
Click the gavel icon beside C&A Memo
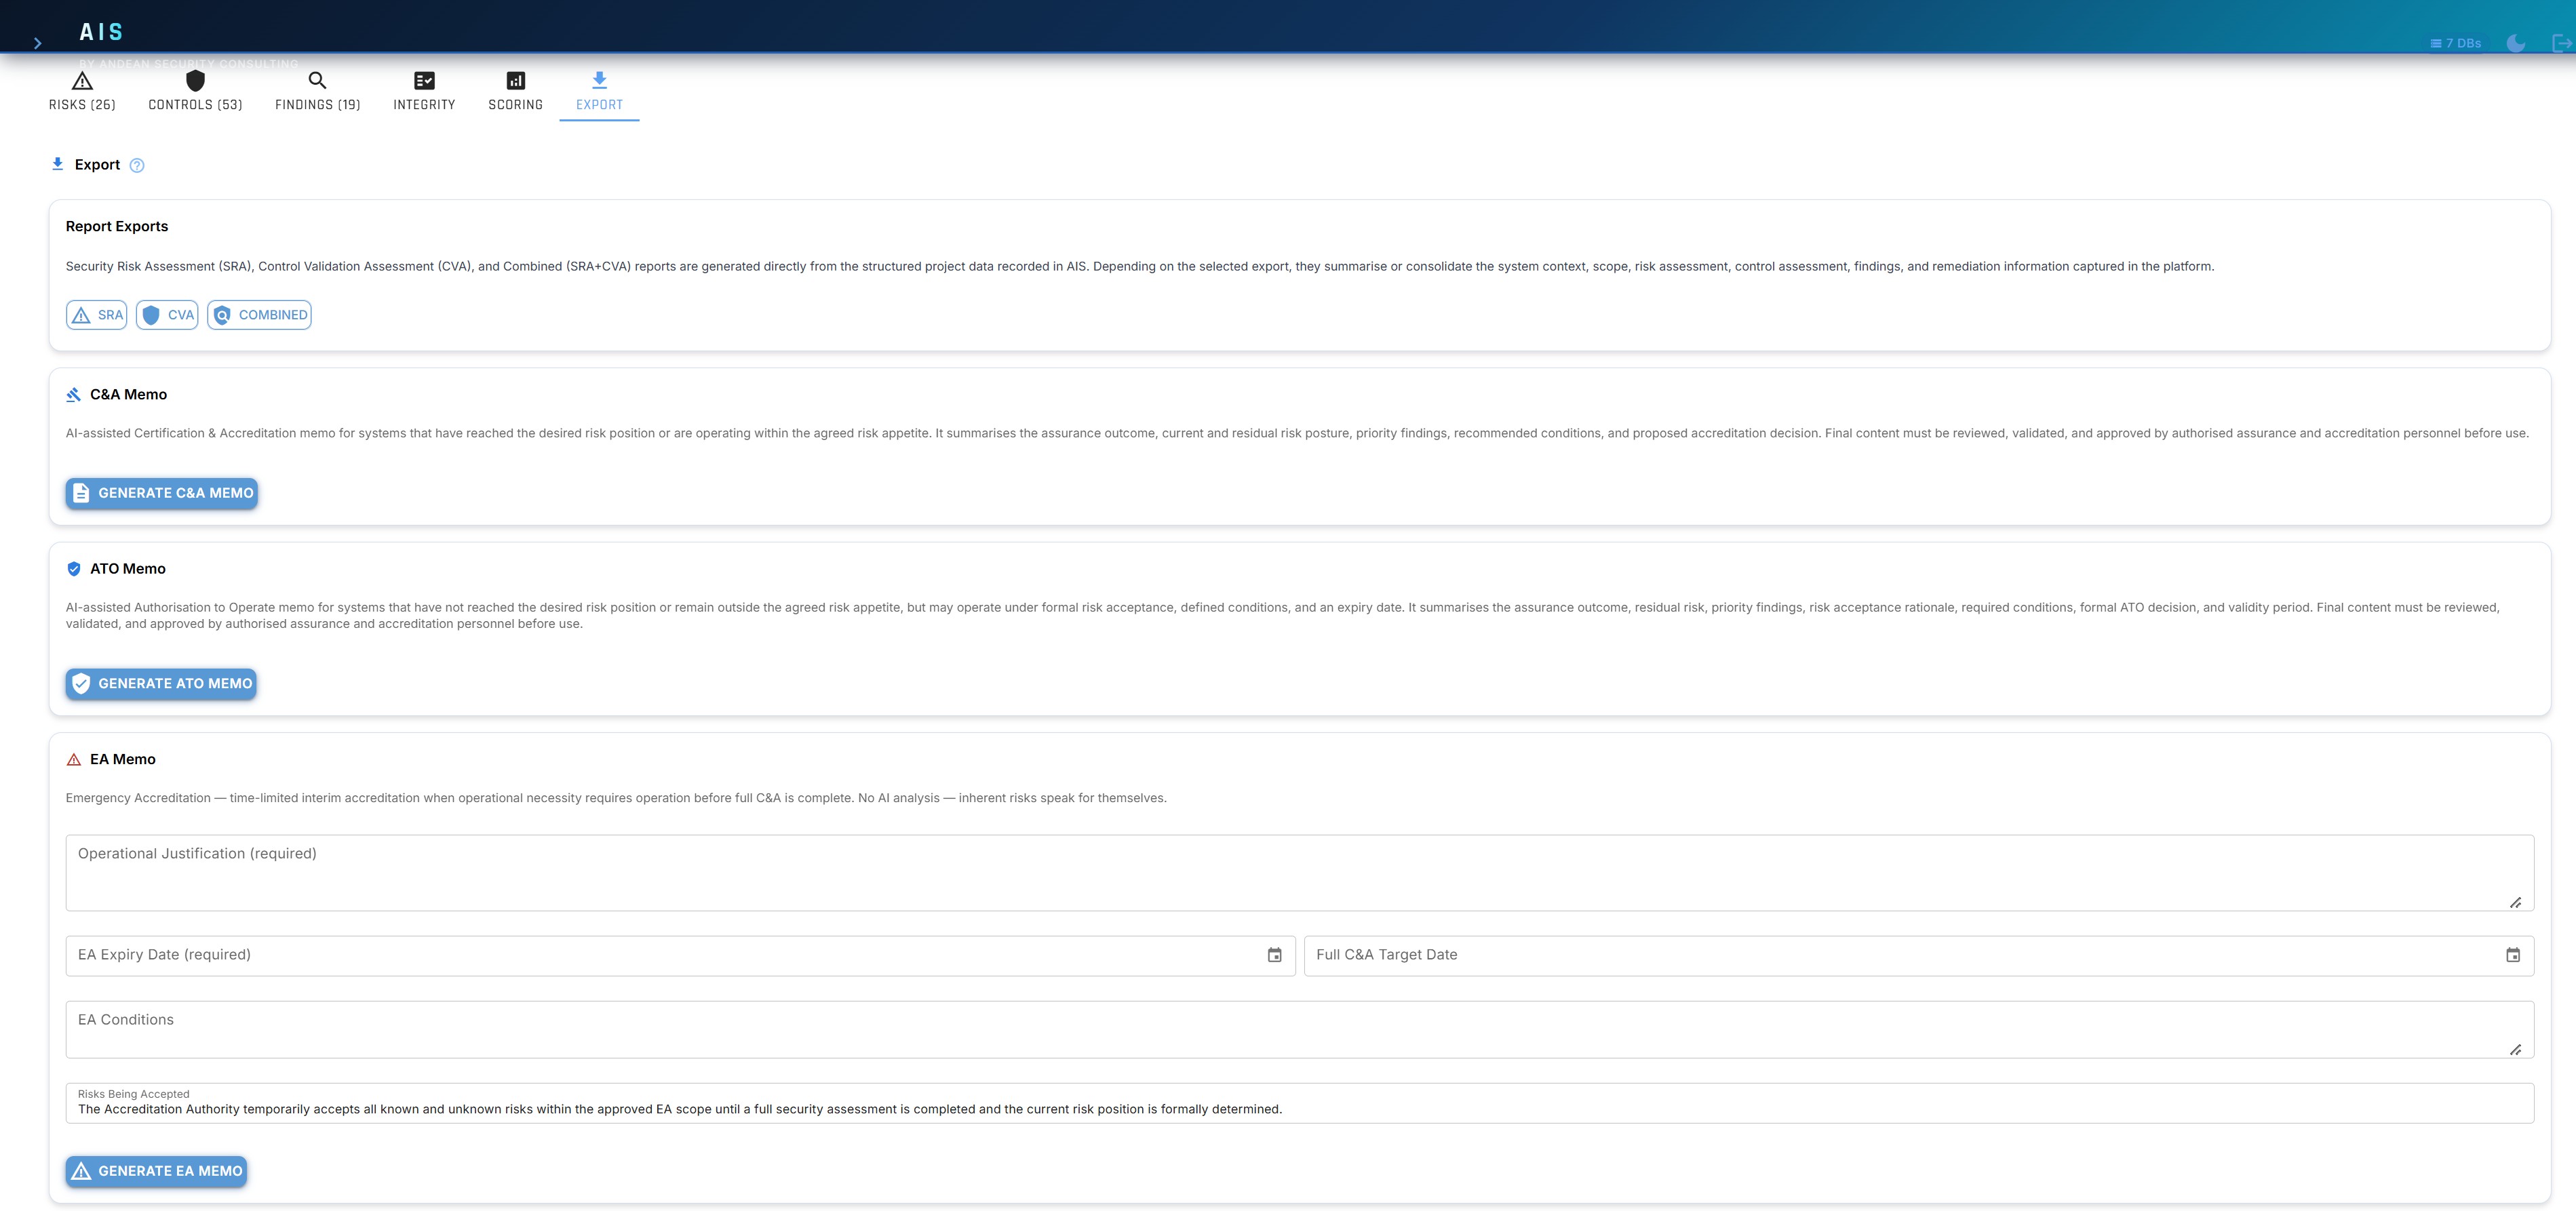74,395
